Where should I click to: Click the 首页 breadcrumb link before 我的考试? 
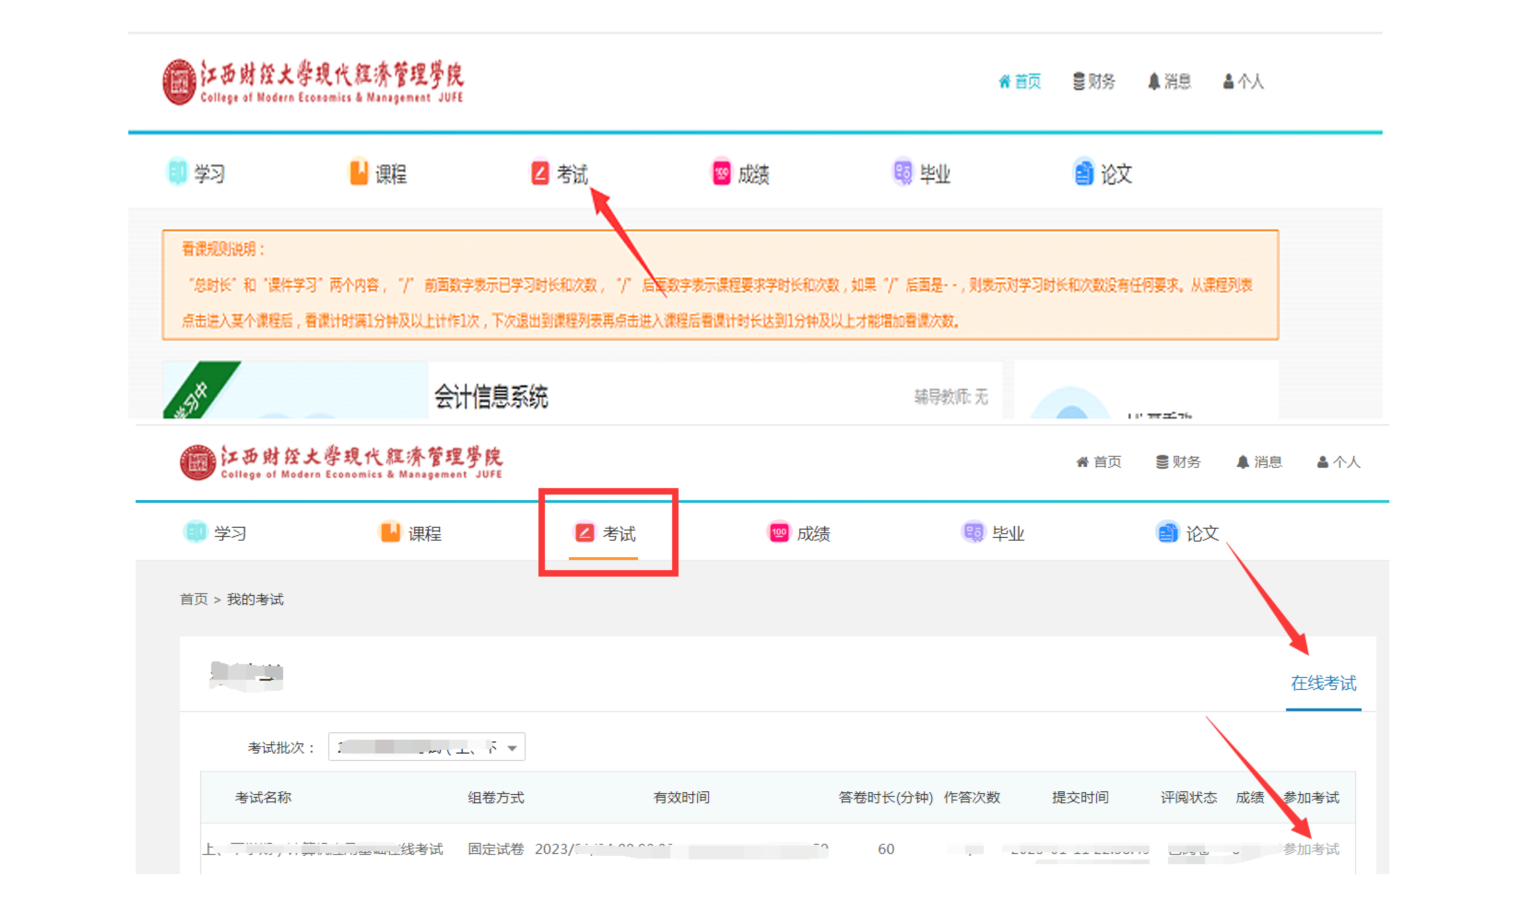194,599
